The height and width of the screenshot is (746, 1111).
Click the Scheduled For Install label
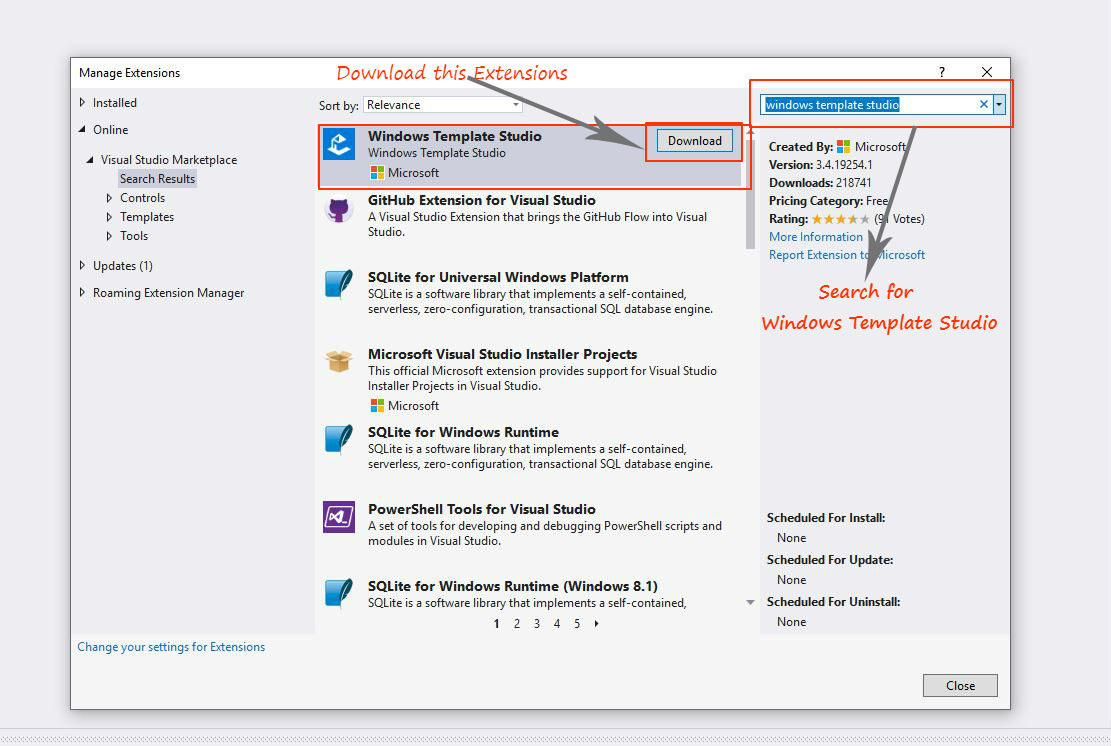826,518
